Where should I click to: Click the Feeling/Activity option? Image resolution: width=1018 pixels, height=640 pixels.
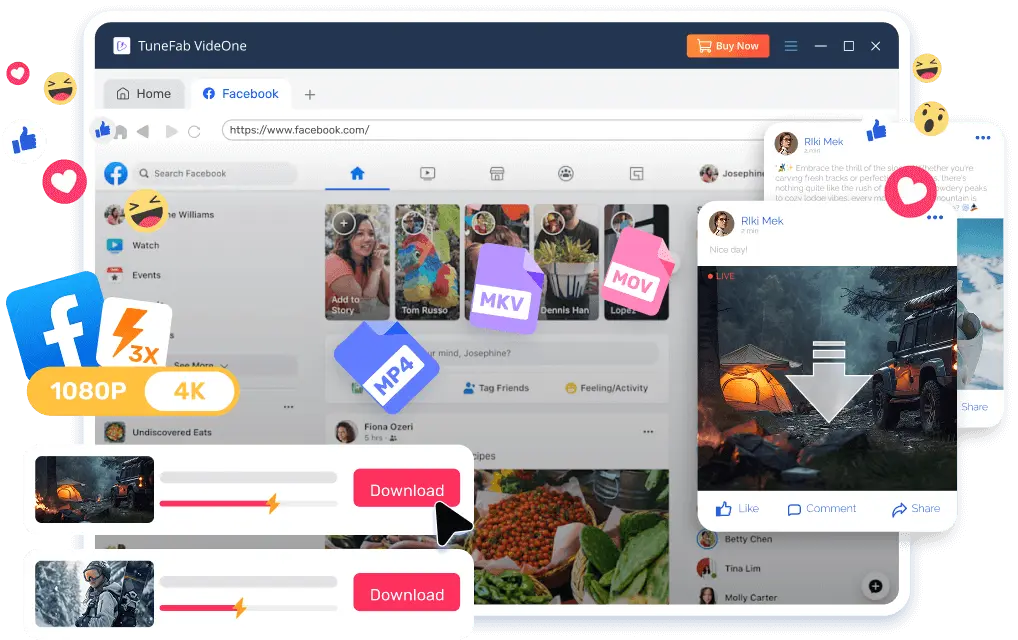click(606, 388)
